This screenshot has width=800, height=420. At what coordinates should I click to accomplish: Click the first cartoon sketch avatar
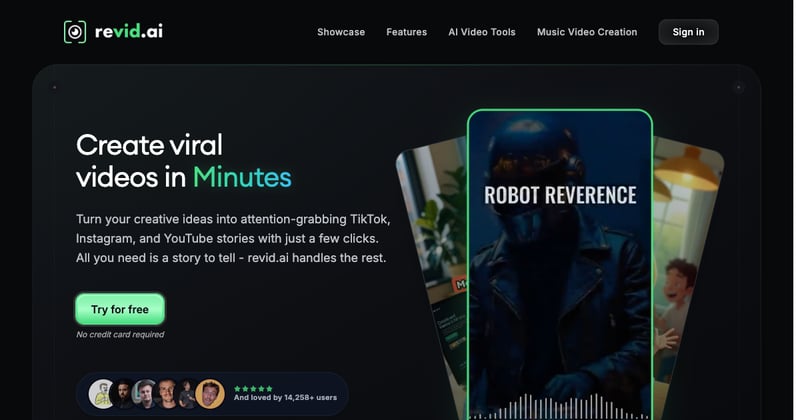[x=102, y=394]
